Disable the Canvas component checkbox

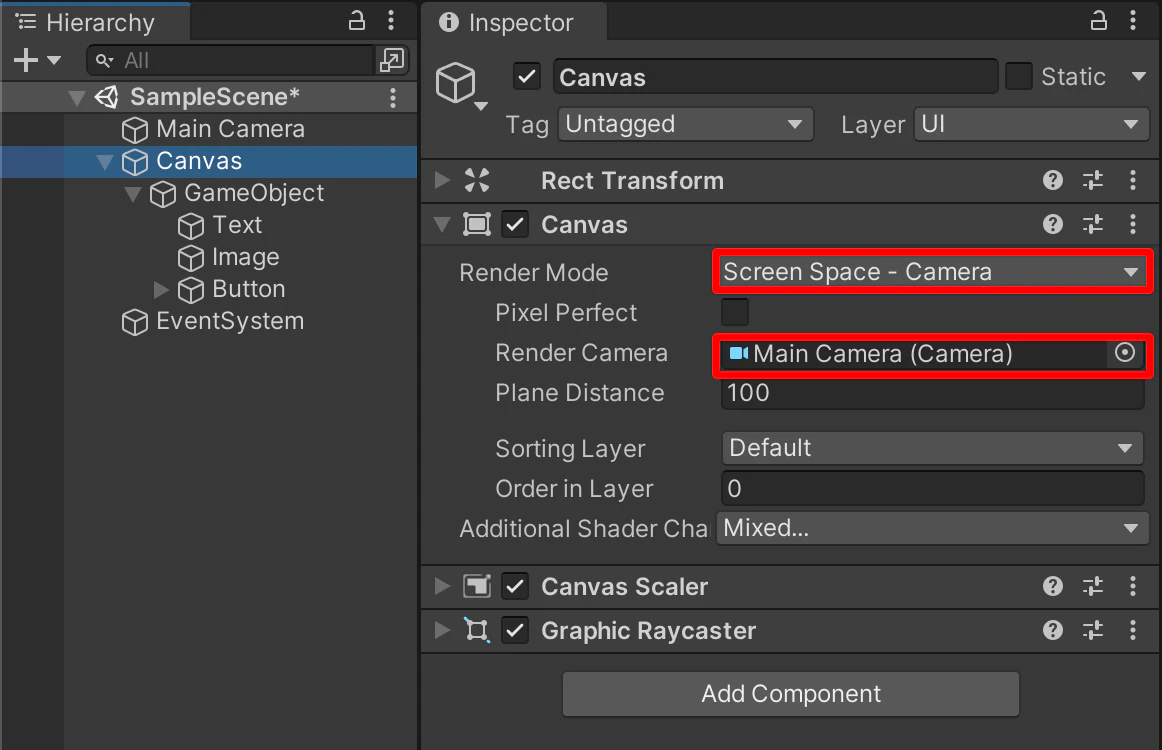point(515,225)
